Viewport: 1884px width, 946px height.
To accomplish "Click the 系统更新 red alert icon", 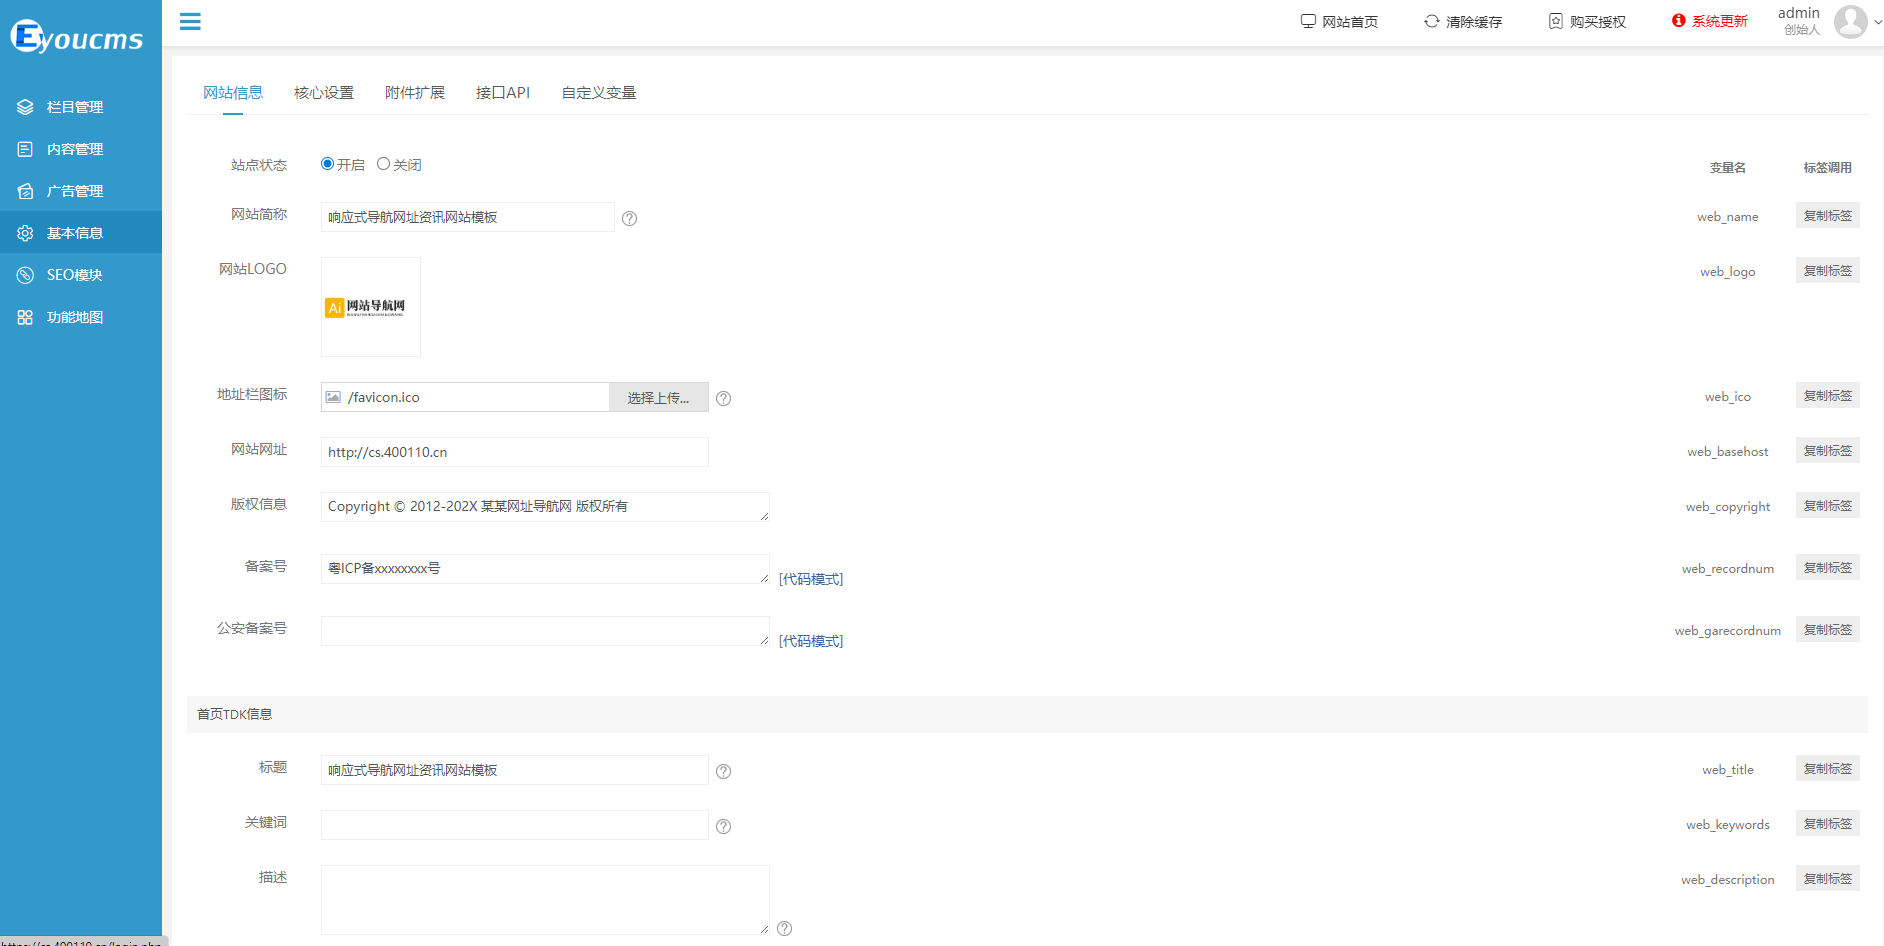I will coord(1678,21).
